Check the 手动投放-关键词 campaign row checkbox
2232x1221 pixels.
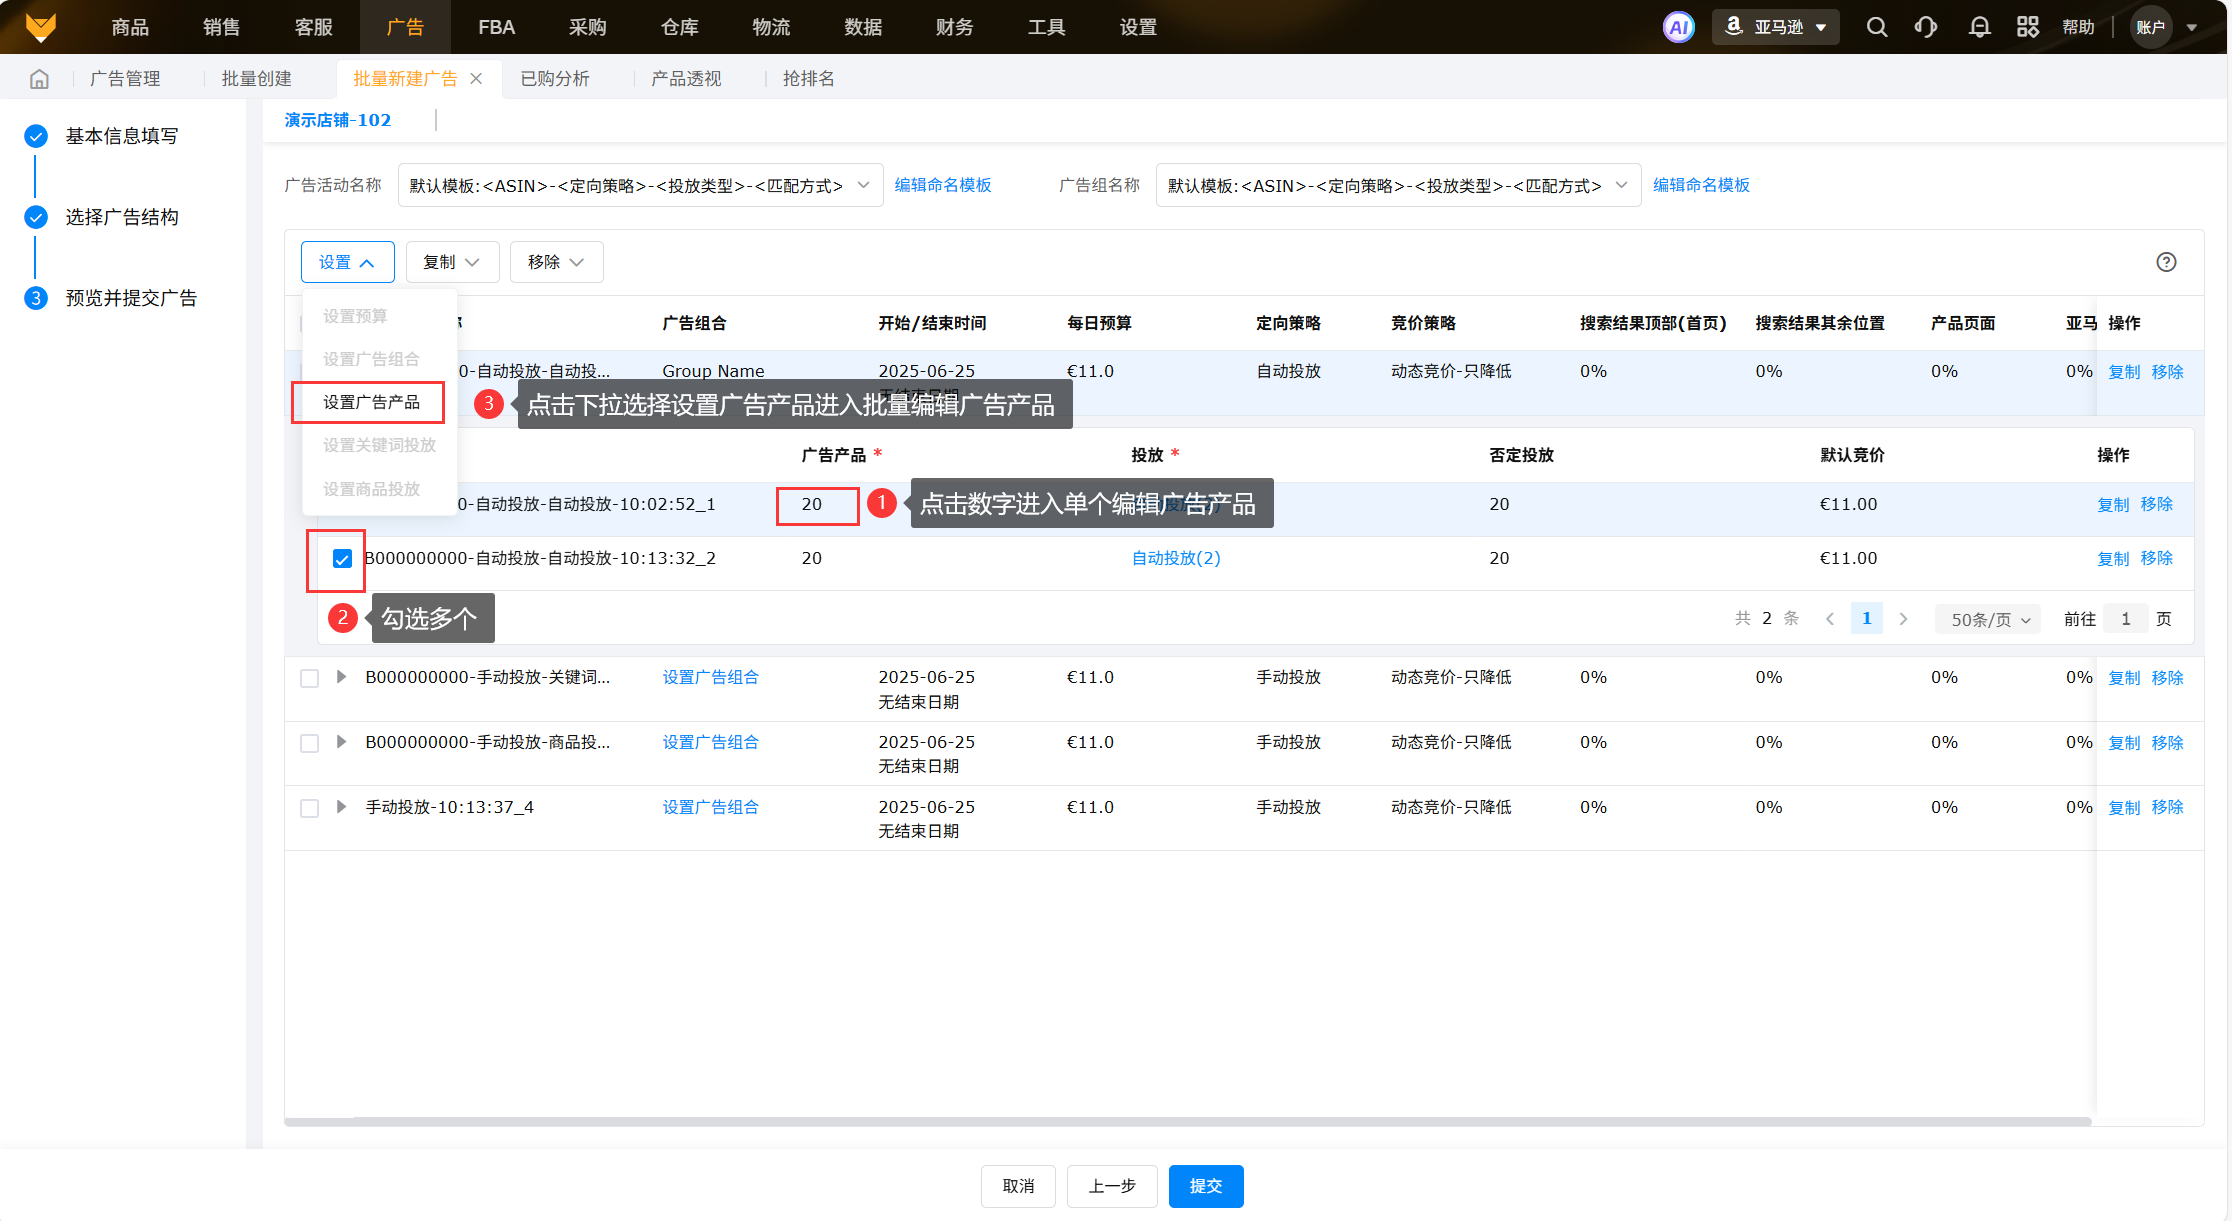coord(310,678)
